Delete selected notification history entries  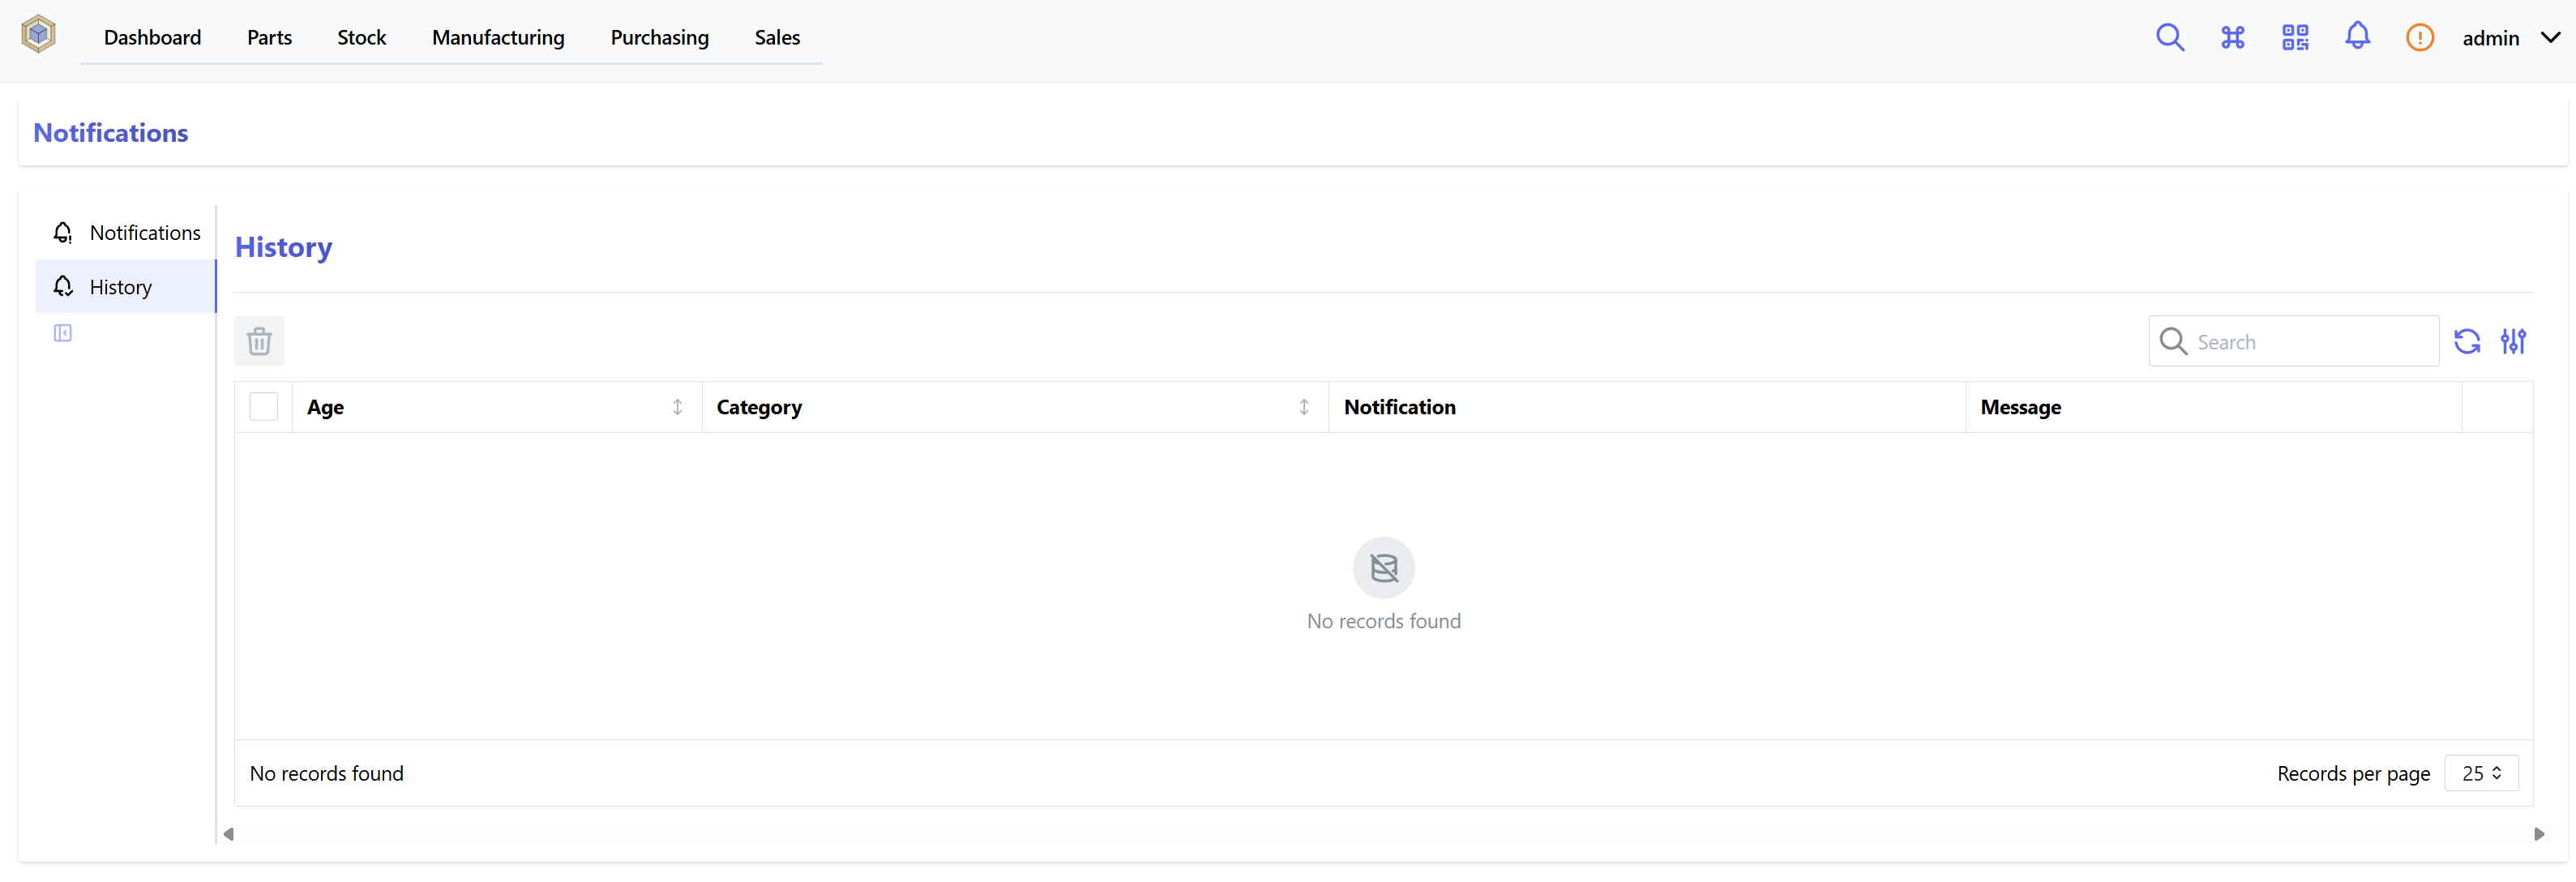pos(259,341)
